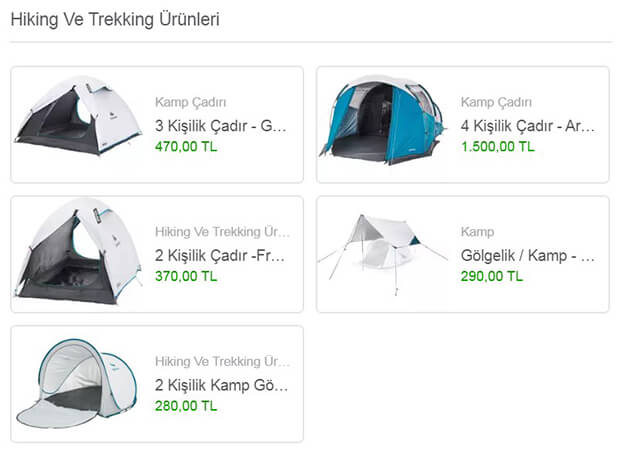This screenshot has height=450, width=620.
Task: Open the "4 Kişilik Çadır - Ar..." product title
Action: [x=527, y=127]
